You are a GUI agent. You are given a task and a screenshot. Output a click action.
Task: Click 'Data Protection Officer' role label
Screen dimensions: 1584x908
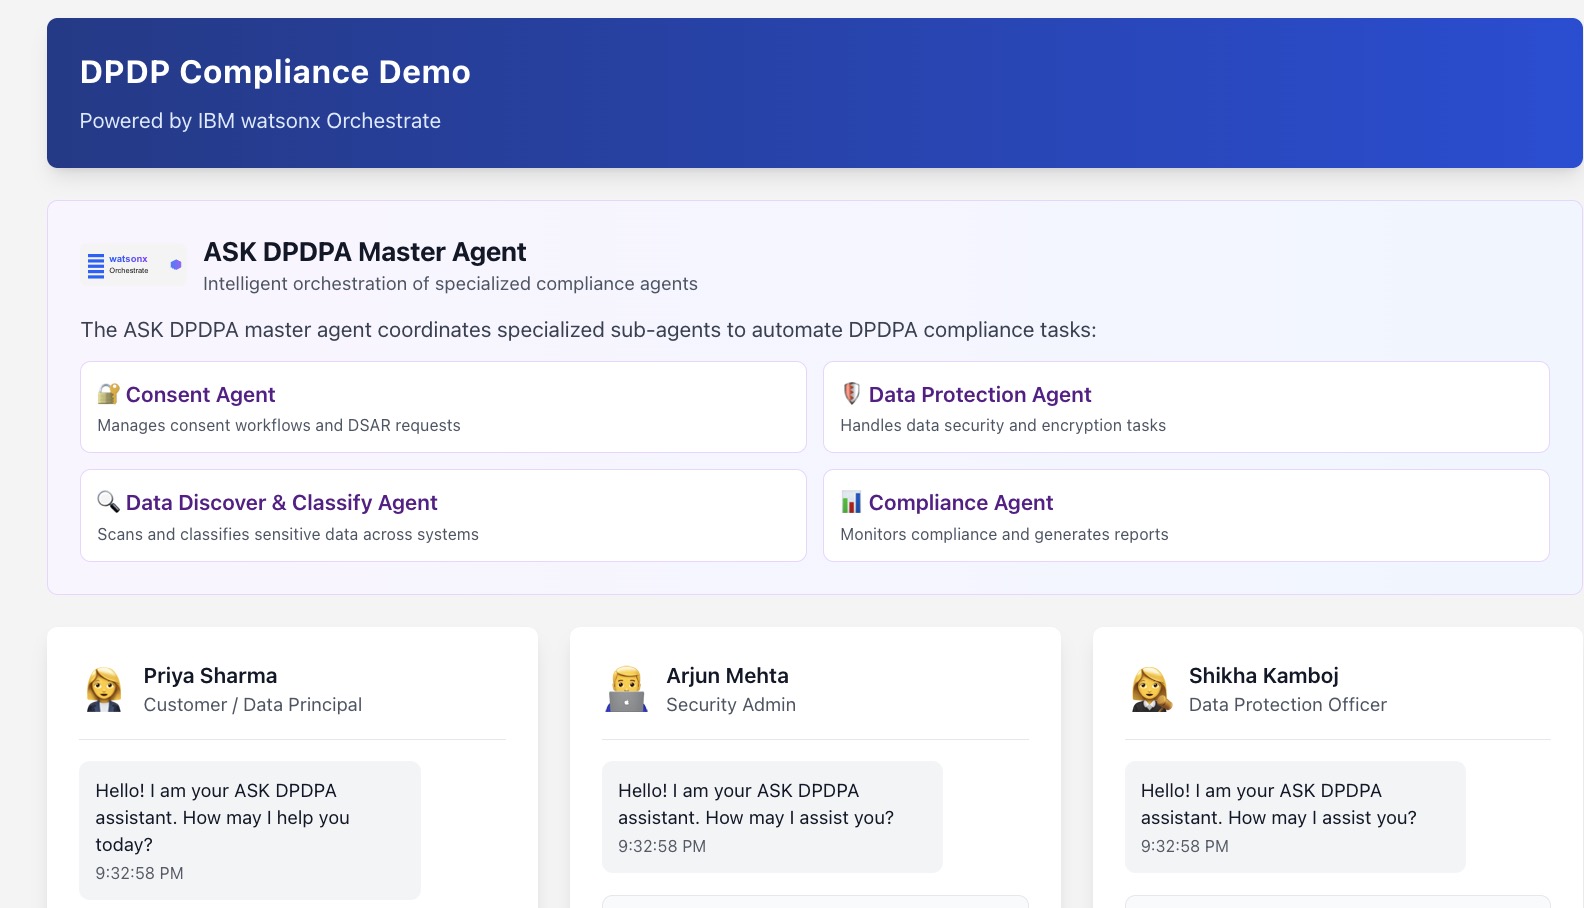click(1288, 705)
